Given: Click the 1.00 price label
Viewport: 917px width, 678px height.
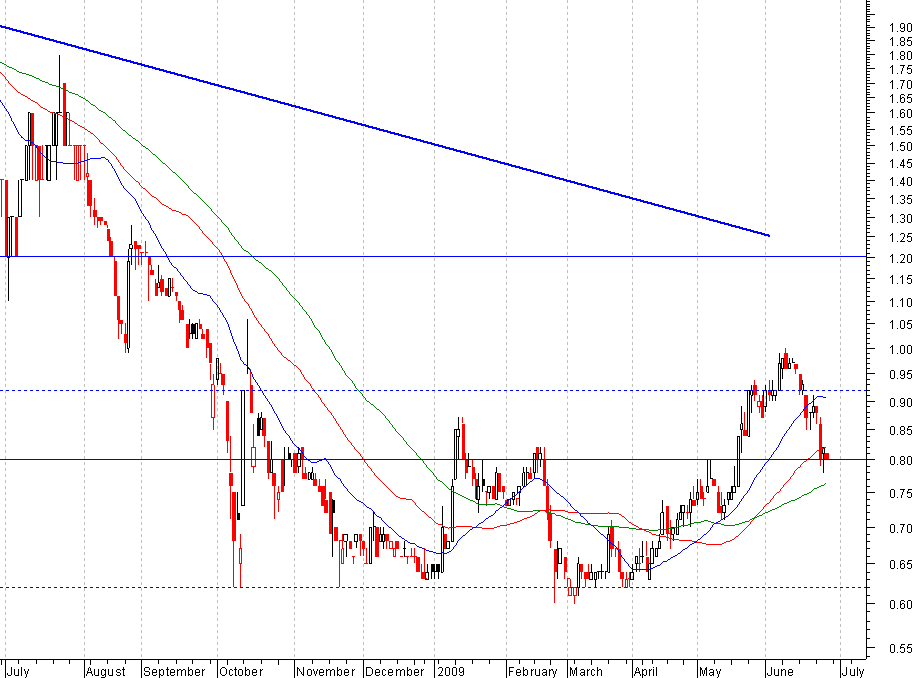Looking at the screenshot, I should (901, 349).
